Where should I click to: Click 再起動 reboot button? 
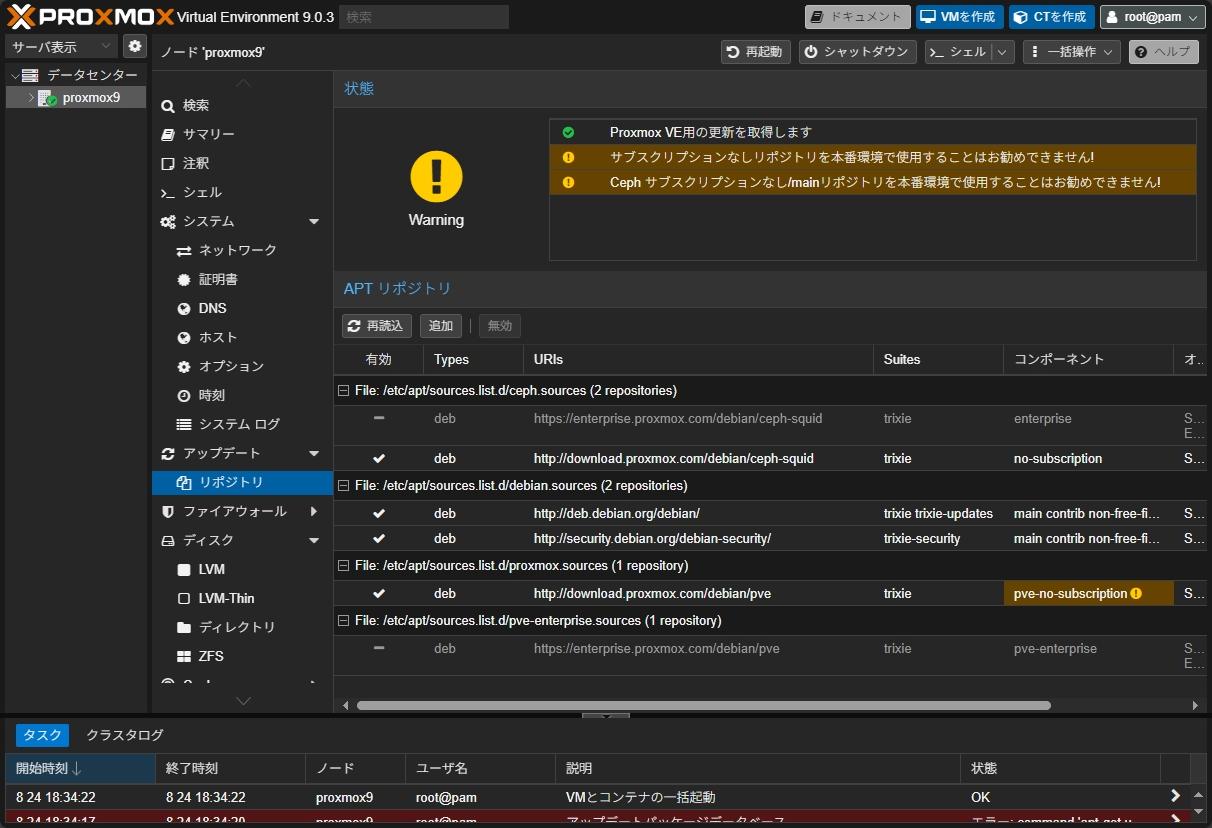756,52
